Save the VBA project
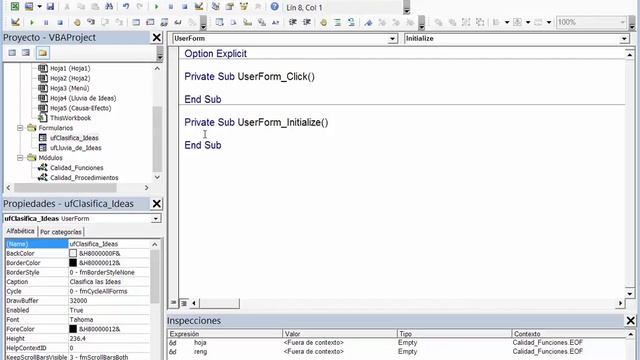The image size is (640, 360). tap(50, 7)
